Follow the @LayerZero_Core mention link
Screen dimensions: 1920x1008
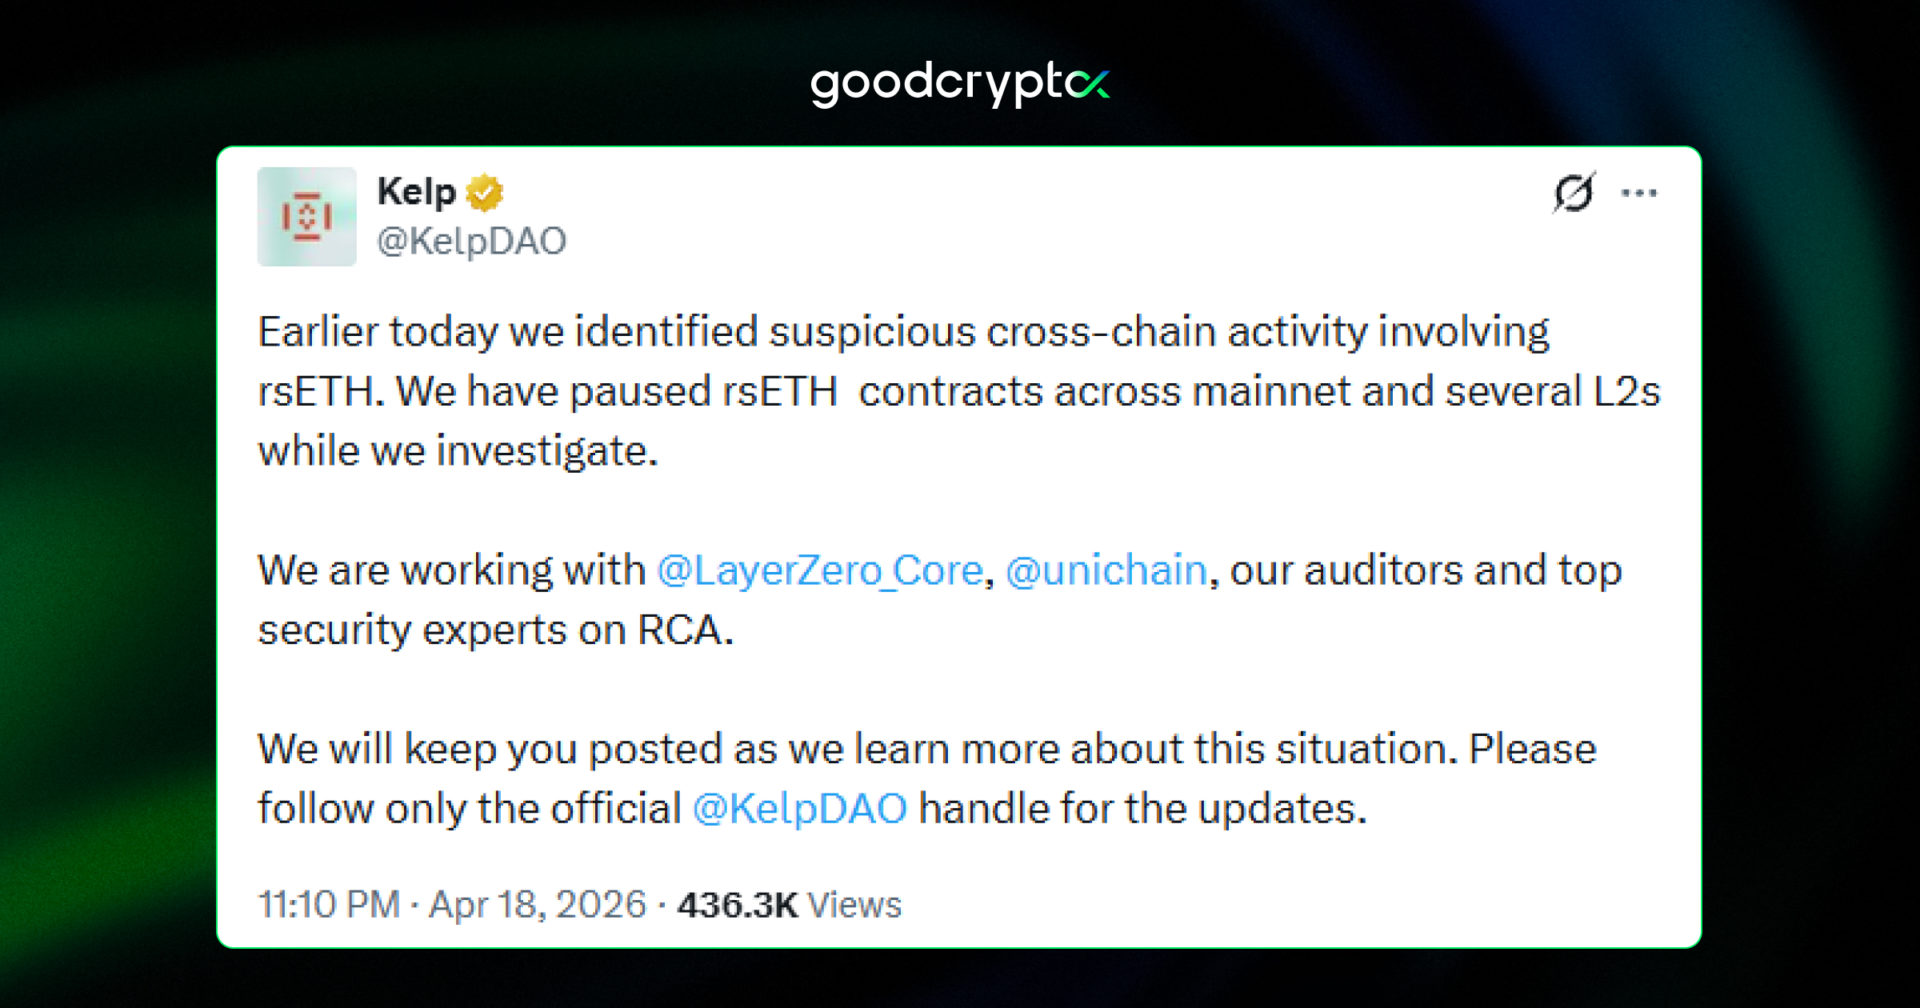coord(820,570)
